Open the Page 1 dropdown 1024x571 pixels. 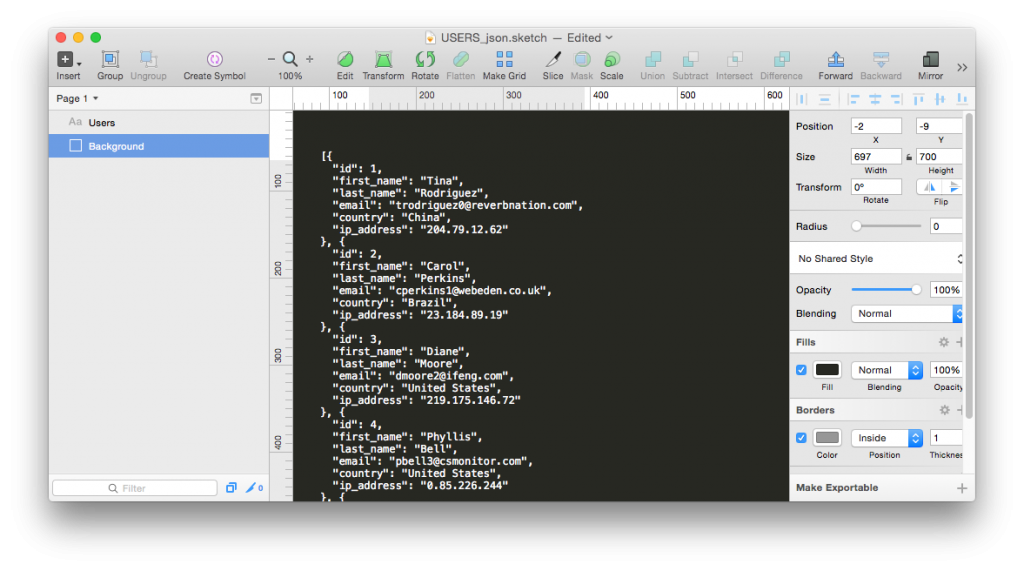pyautogui.click(x=77, y=99)
